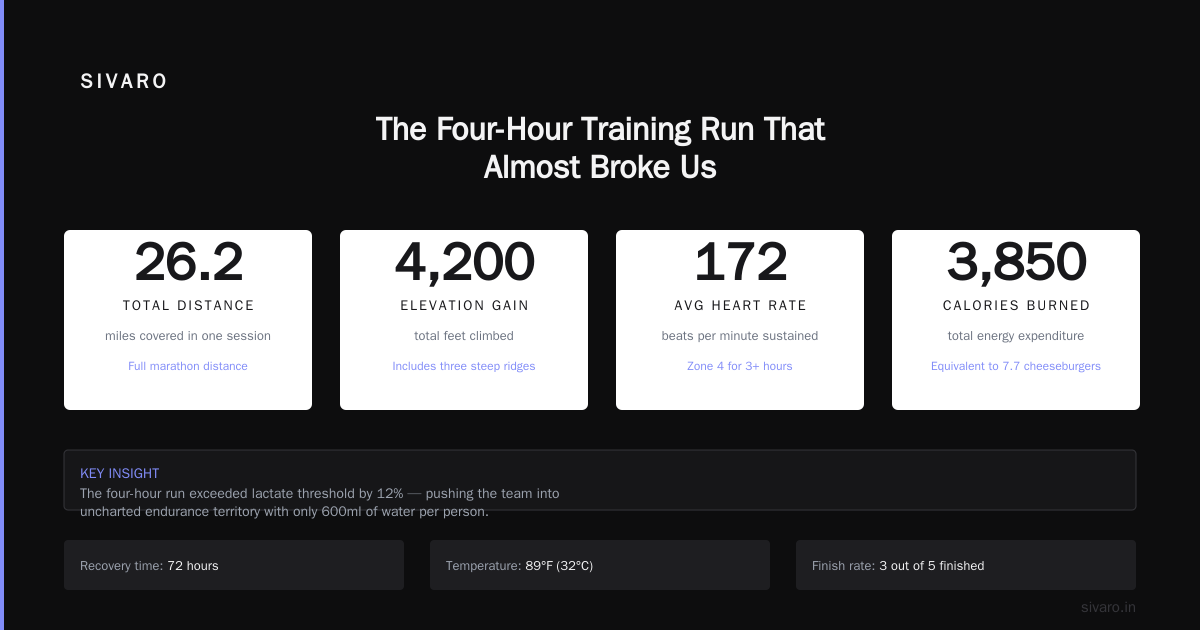
Task: Click the 'Finish rate: 3 out of 5 finished' box
Action: tap(966, 565)
